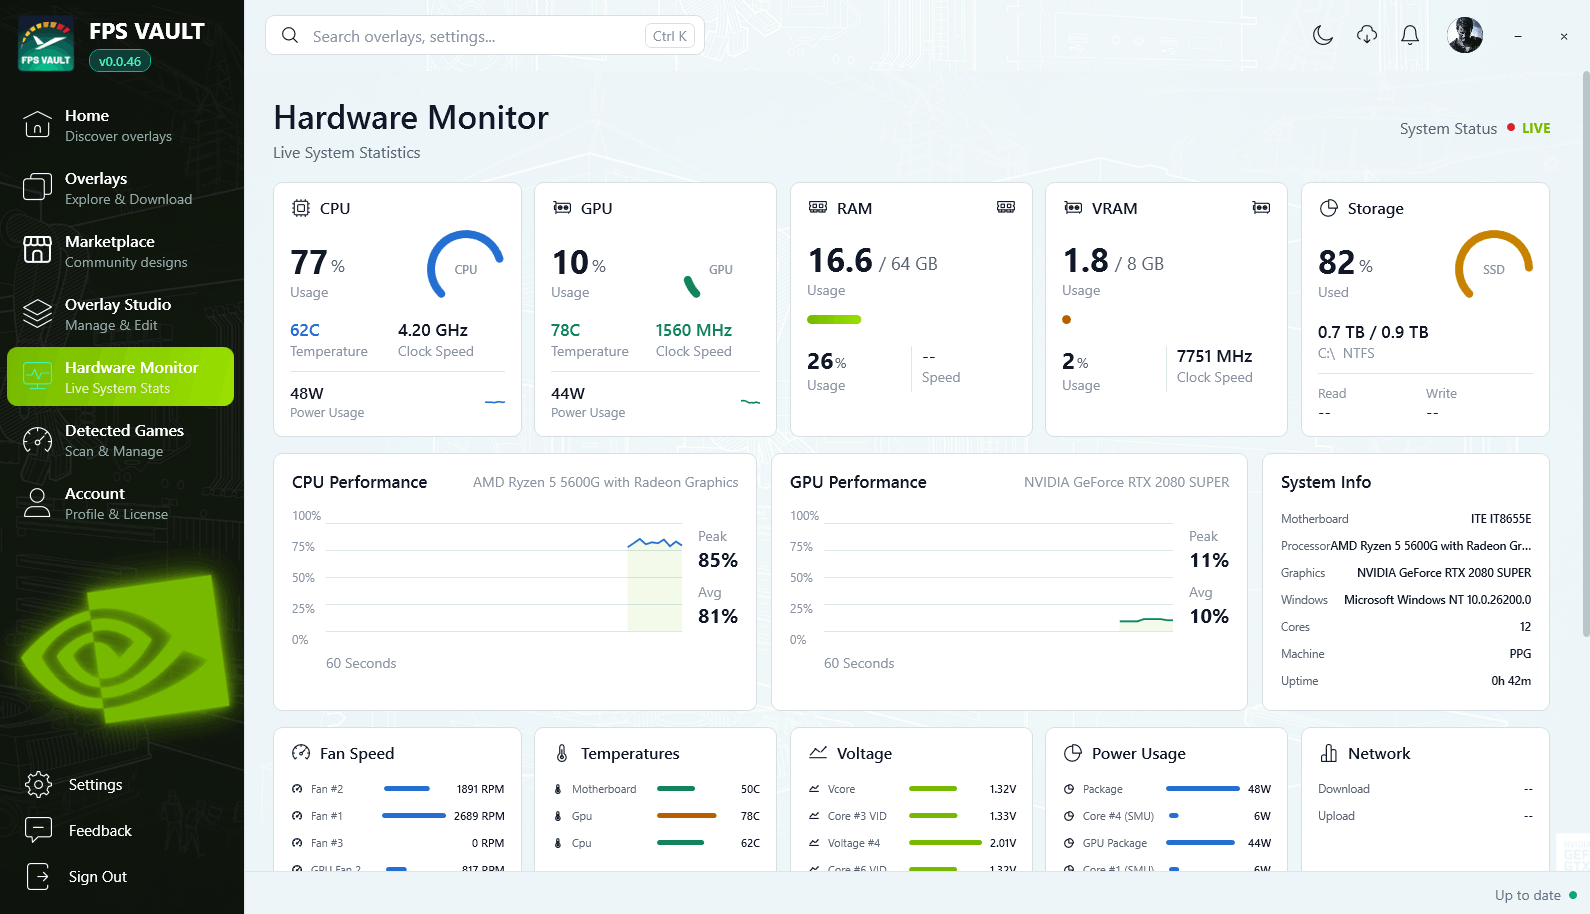This screenshot has width=1590, height=914.
Task: Open the Overlays section
Action: [x=120, y=188]
